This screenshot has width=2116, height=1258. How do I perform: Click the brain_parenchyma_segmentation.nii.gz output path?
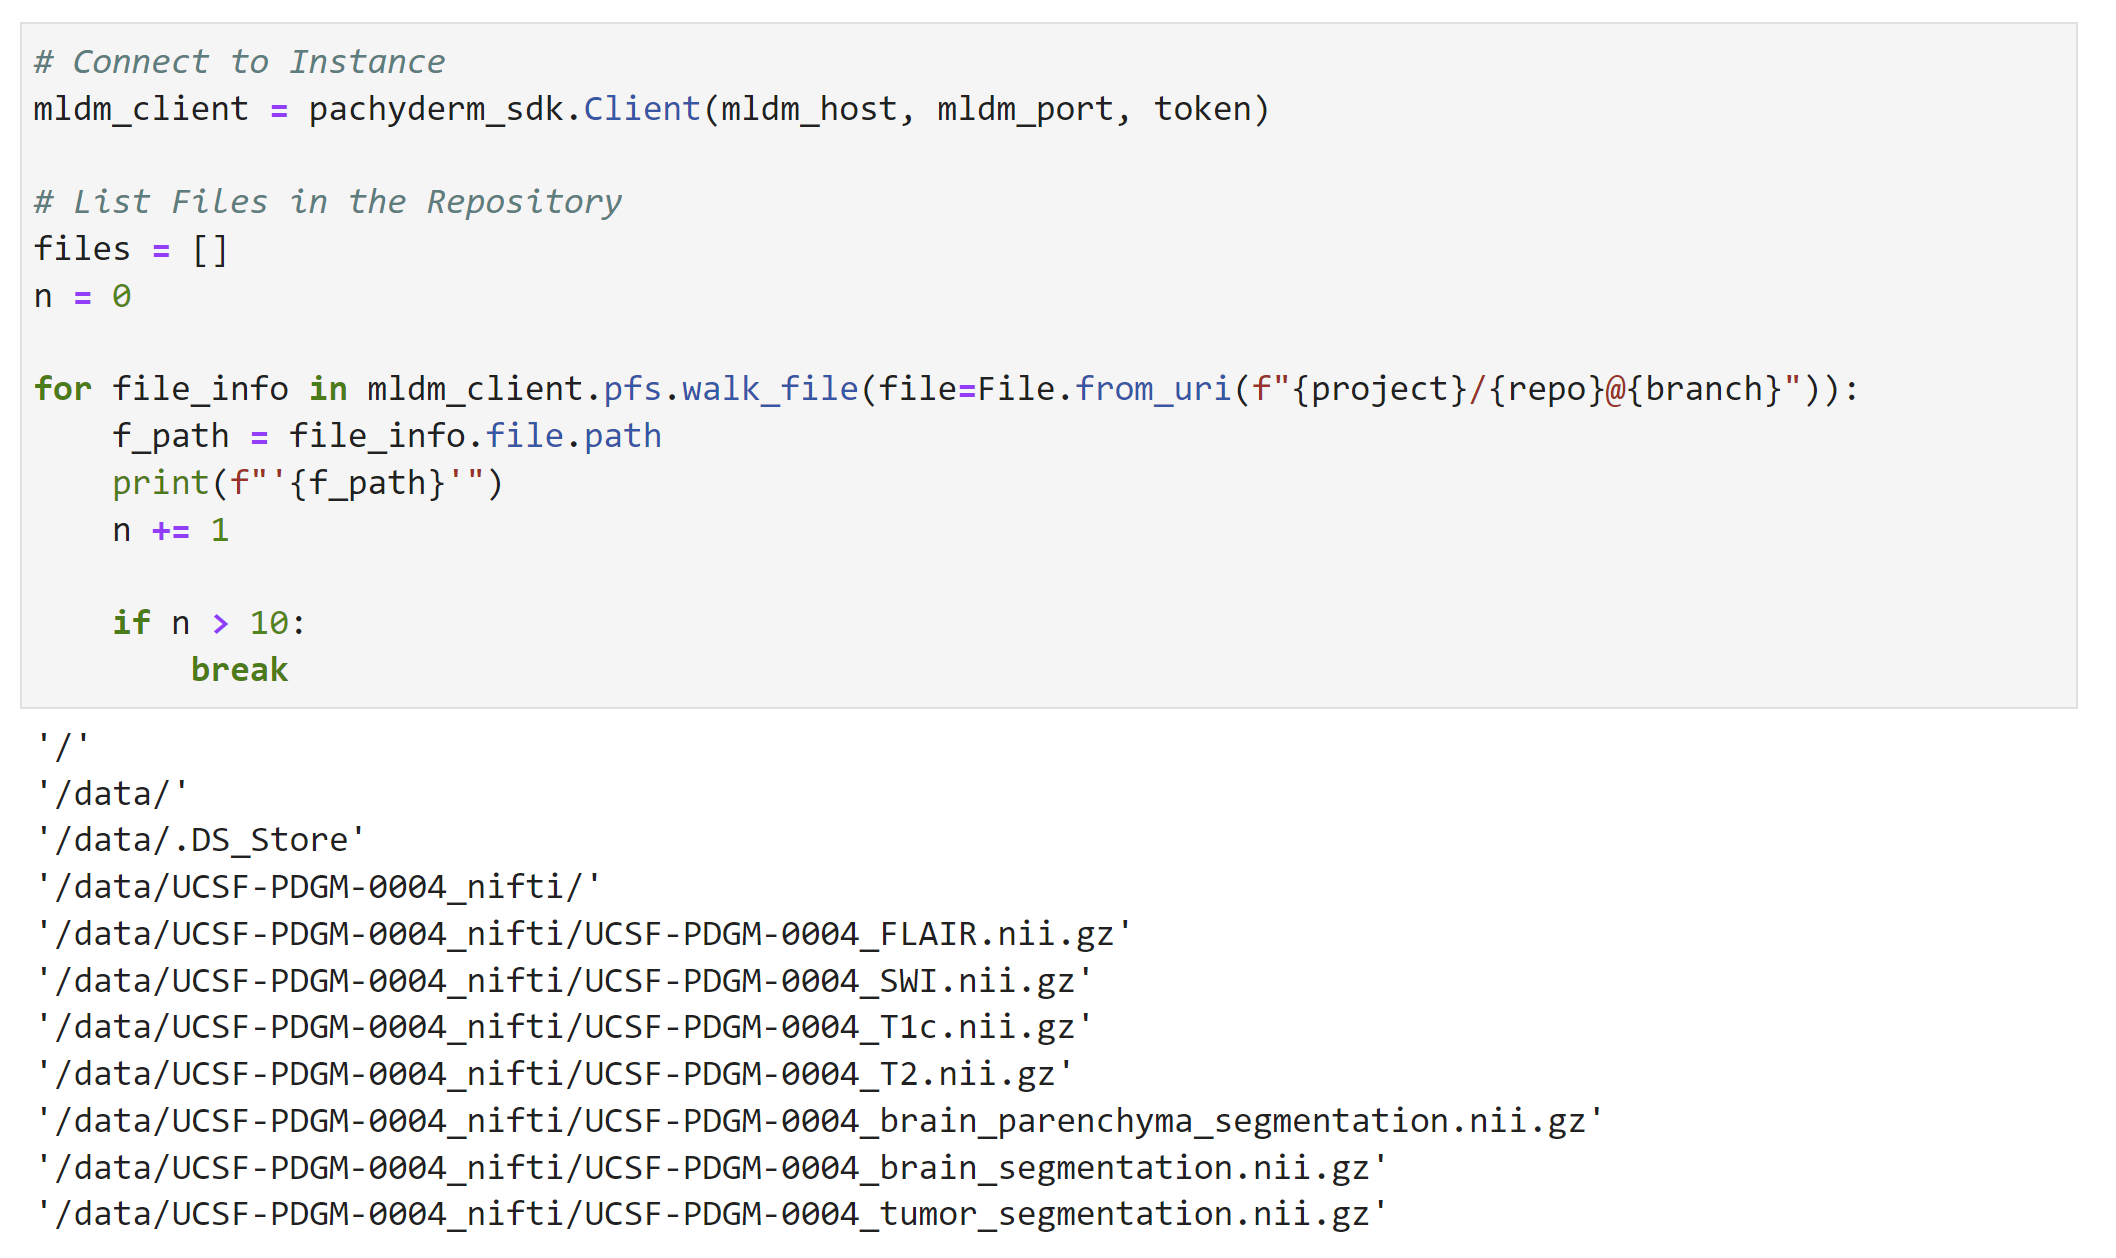(x=820, y=1121)
